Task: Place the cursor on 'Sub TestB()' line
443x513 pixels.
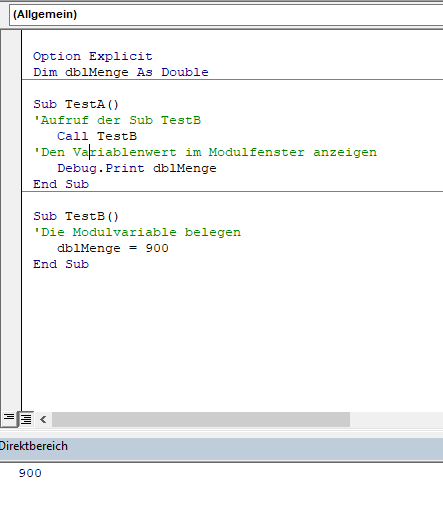Action: pyautogui.click(x=76, y=216)
